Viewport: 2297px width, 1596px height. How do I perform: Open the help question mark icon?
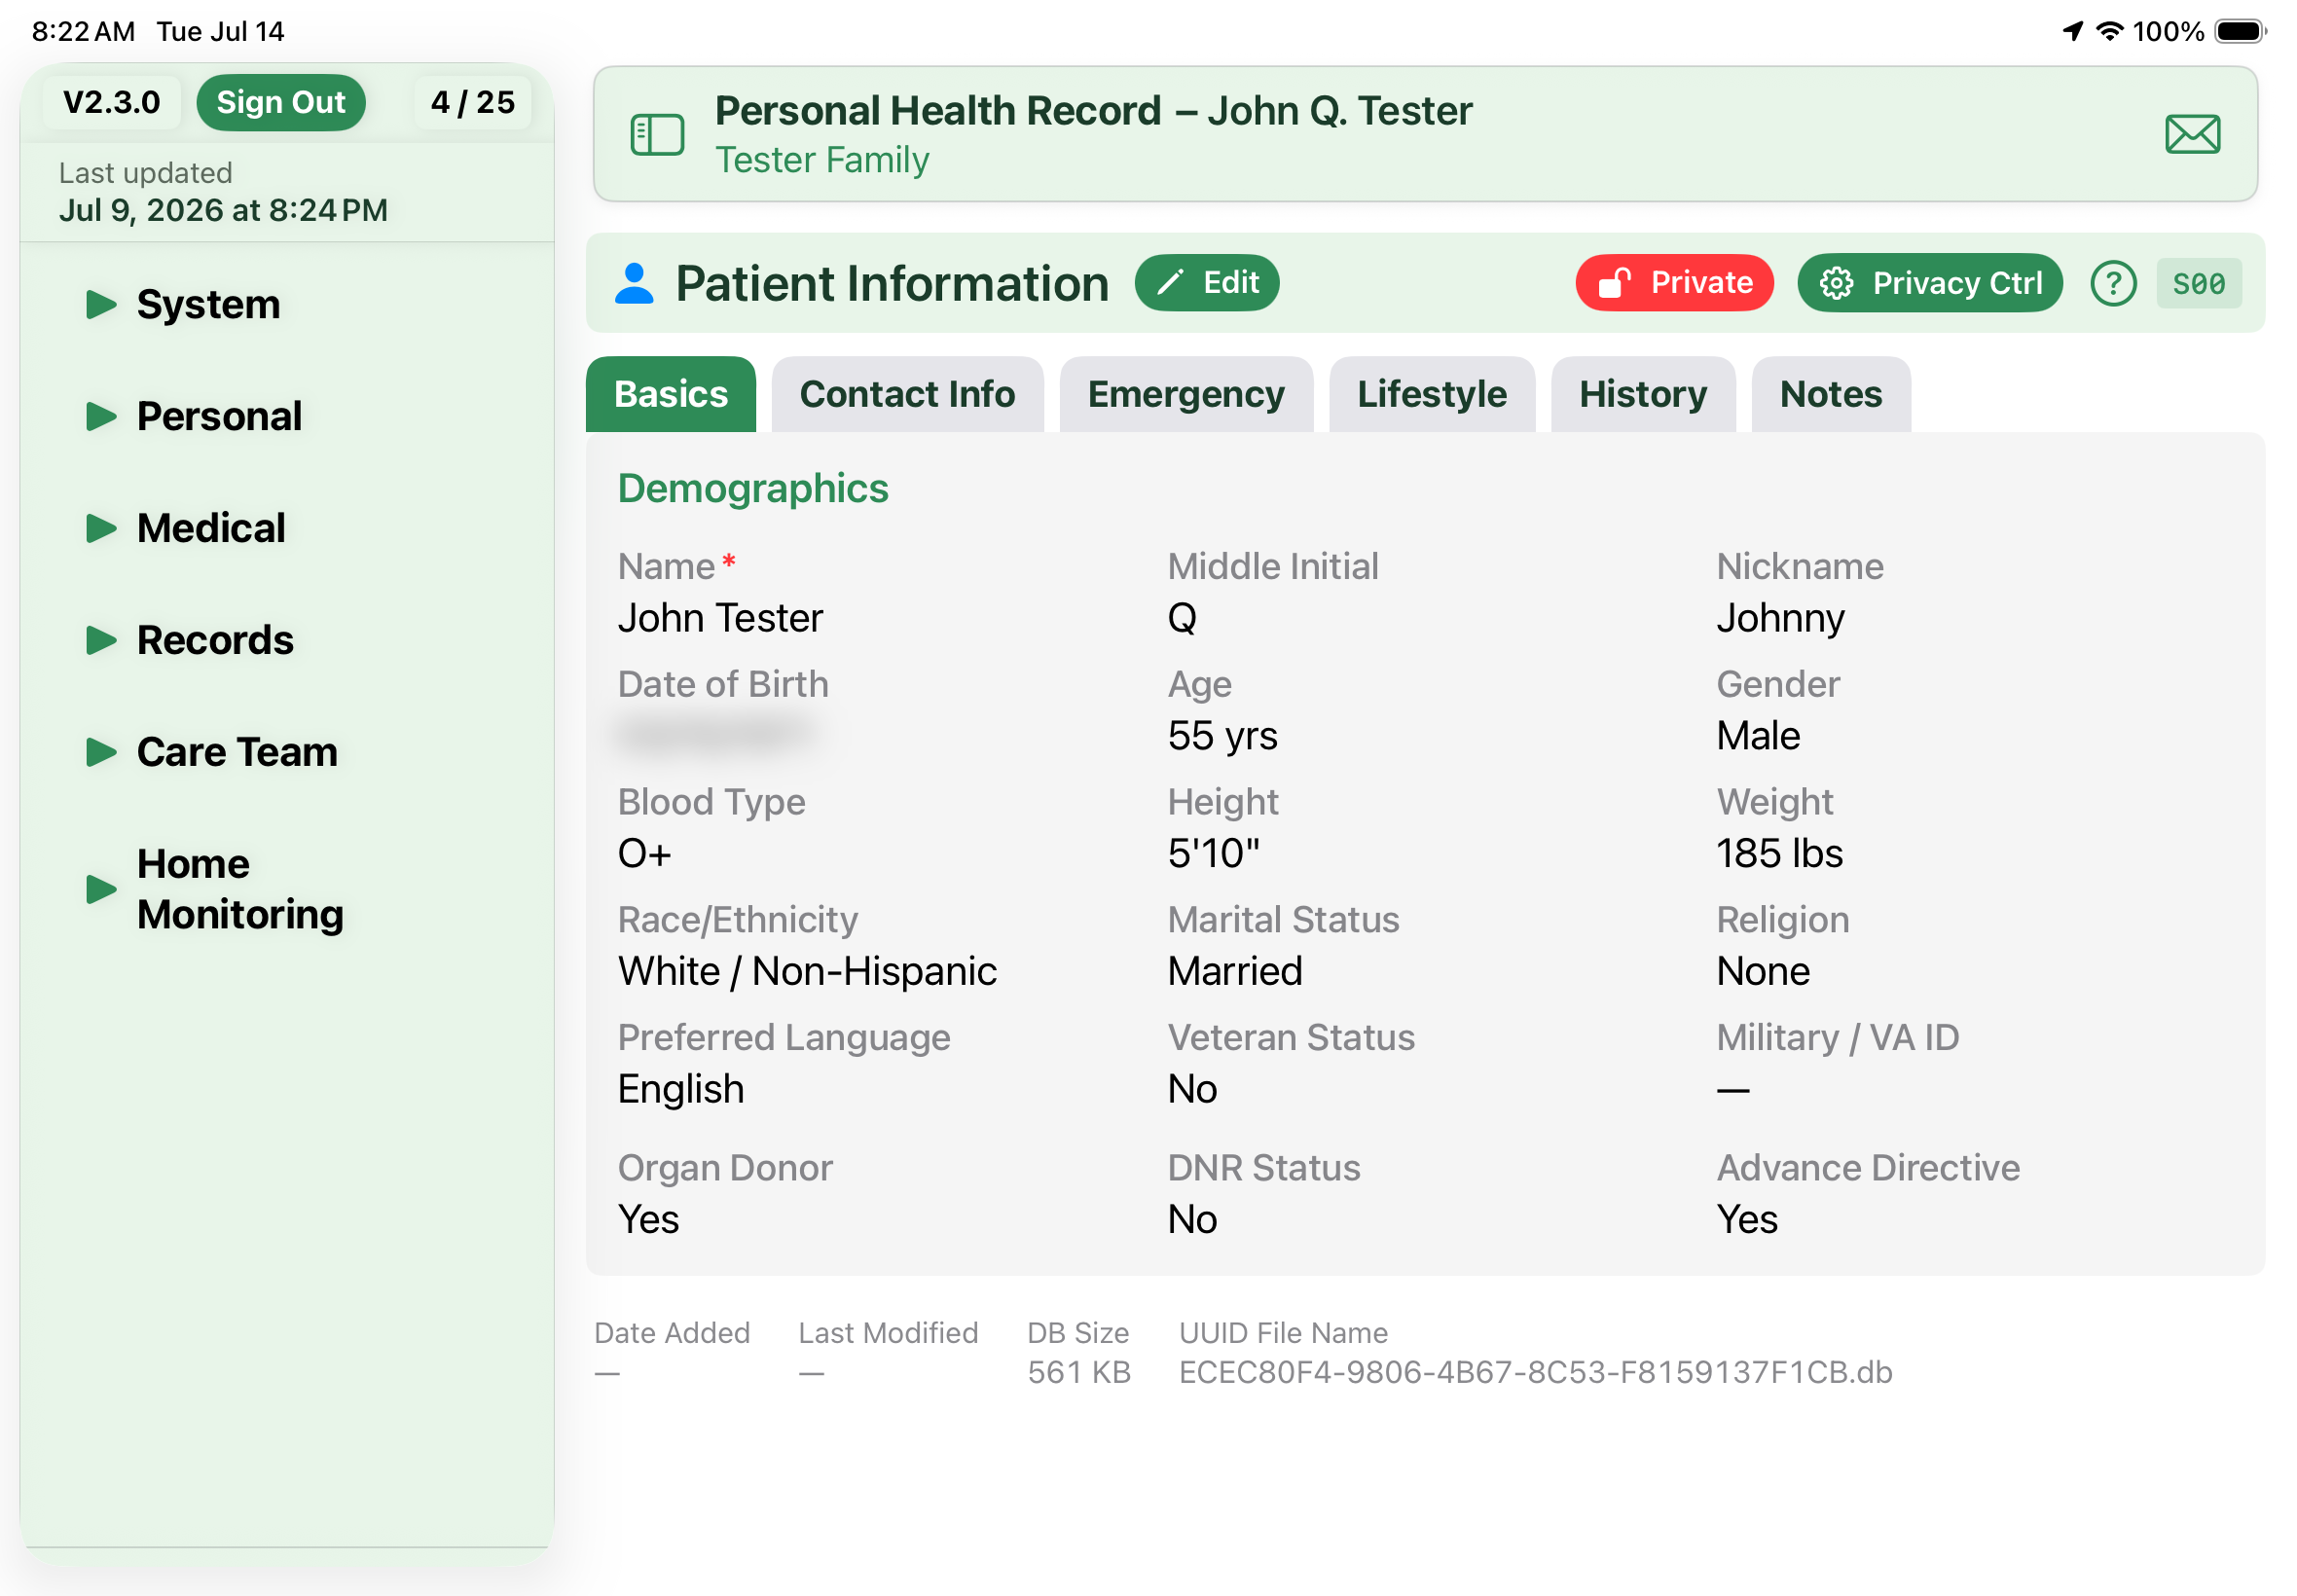coord(2112,284)
